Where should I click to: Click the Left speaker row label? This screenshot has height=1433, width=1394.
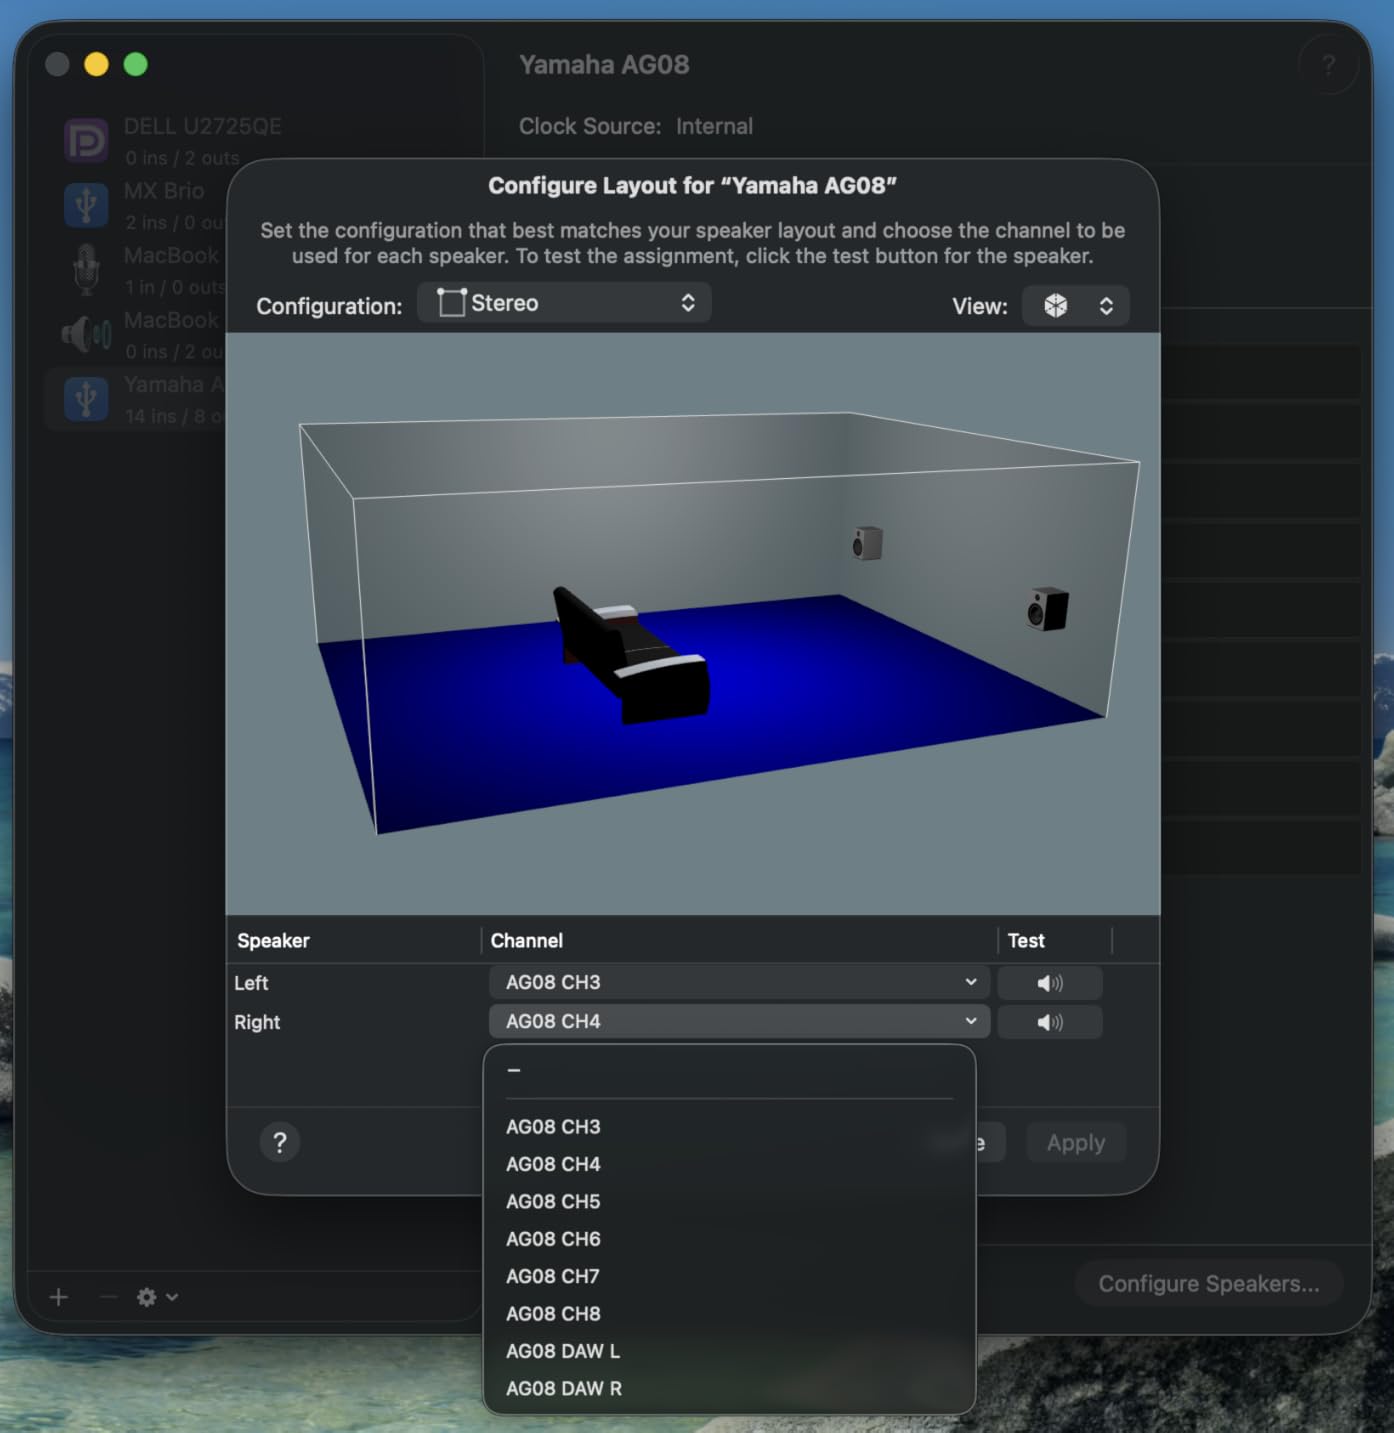click(251, 983)
